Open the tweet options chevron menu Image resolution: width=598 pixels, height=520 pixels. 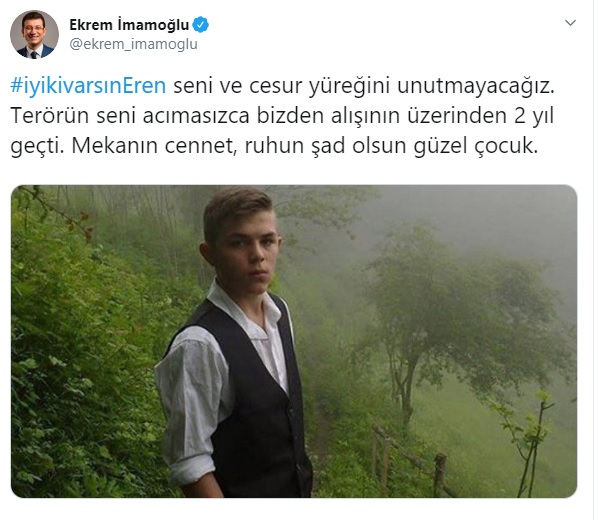click(x=570, y=23)
